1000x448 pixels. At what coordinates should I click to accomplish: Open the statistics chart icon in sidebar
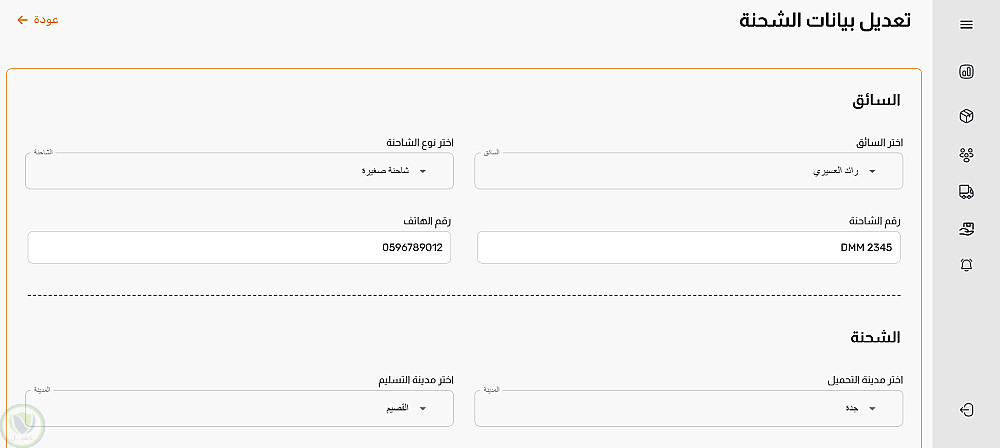pyautogui.click(x=966, y=72)
